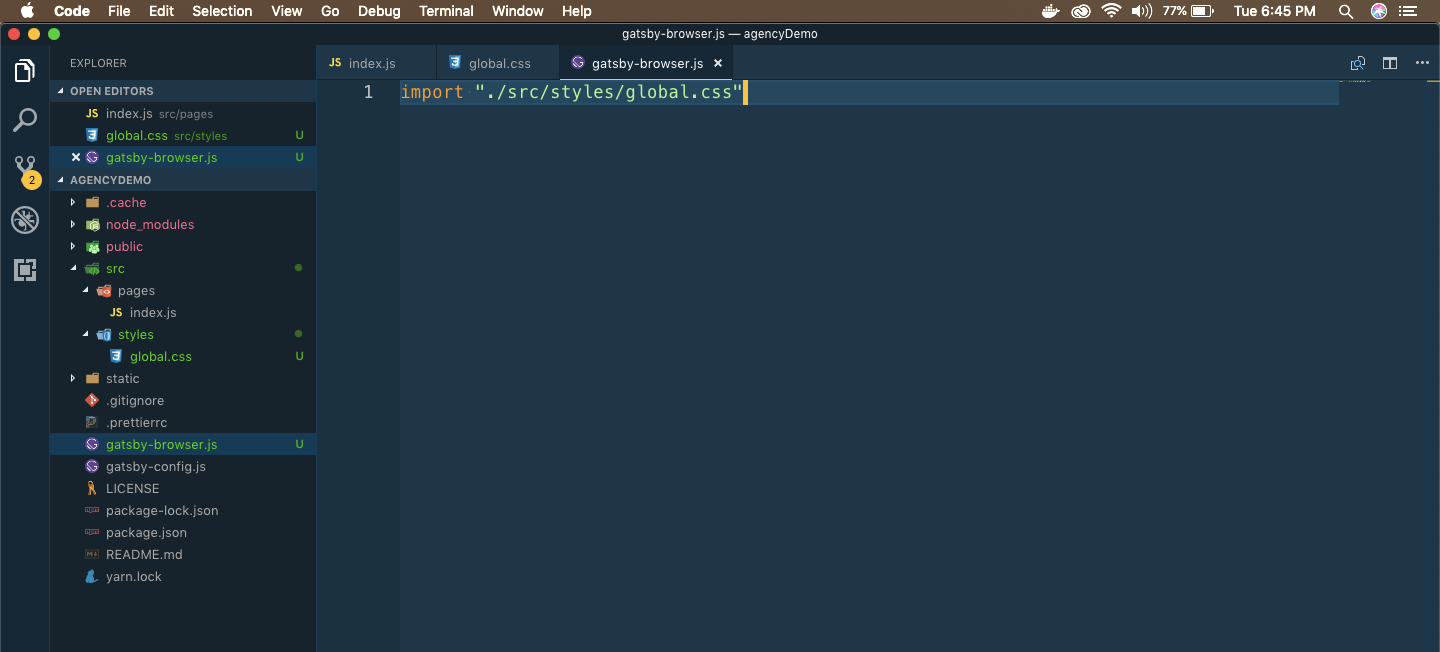
Task: Collapse the src folder
Action: (73, 268)
